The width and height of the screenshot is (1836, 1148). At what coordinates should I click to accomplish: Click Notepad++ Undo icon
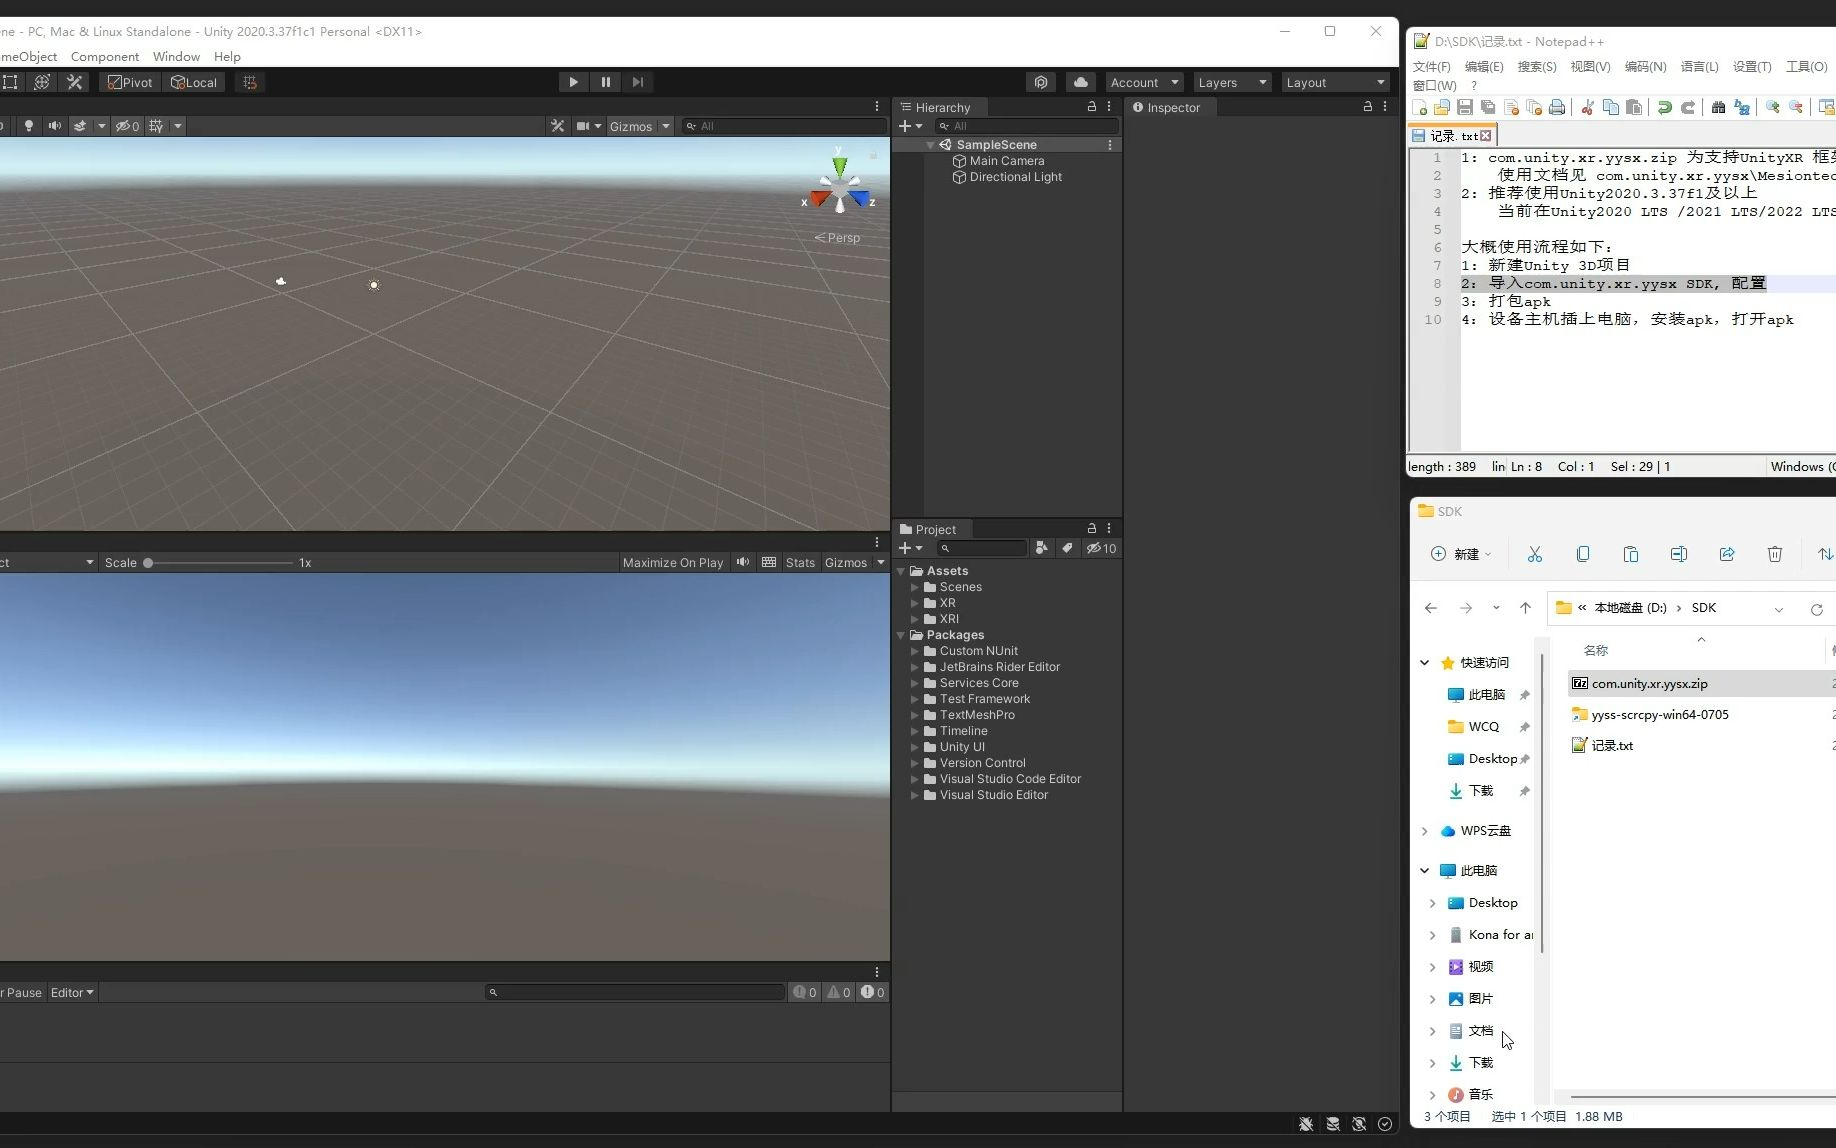(x=1664, y=107)
